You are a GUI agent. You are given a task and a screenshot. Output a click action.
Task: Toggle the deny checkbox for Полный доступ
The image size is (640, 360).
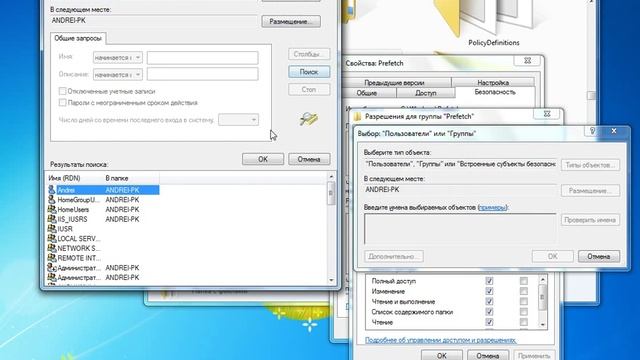(x=524, y=281)
